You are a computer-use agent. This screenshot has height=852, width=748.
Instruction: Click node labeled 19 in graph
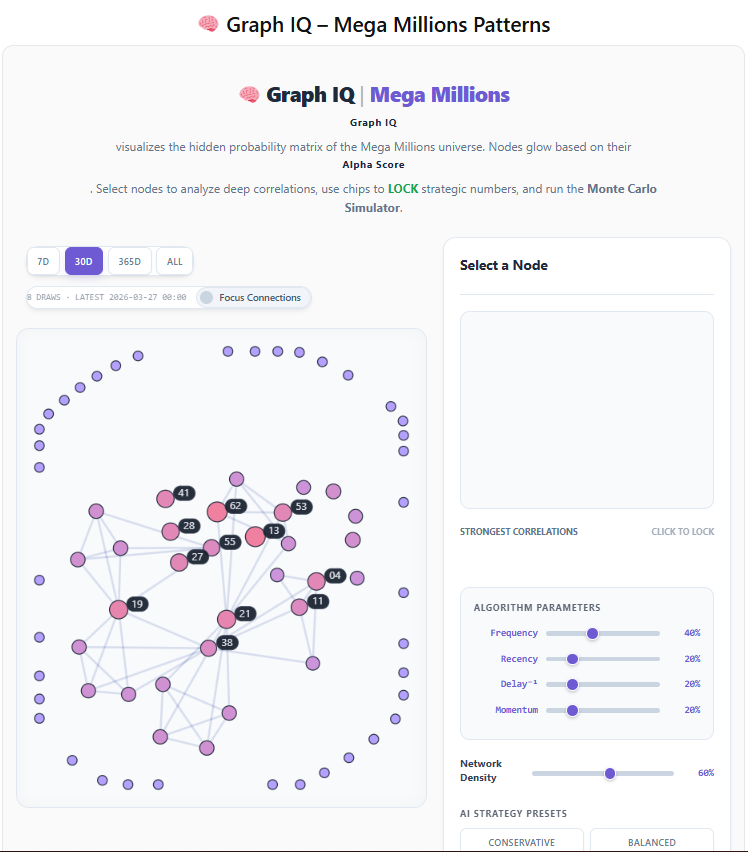[118, 609]
